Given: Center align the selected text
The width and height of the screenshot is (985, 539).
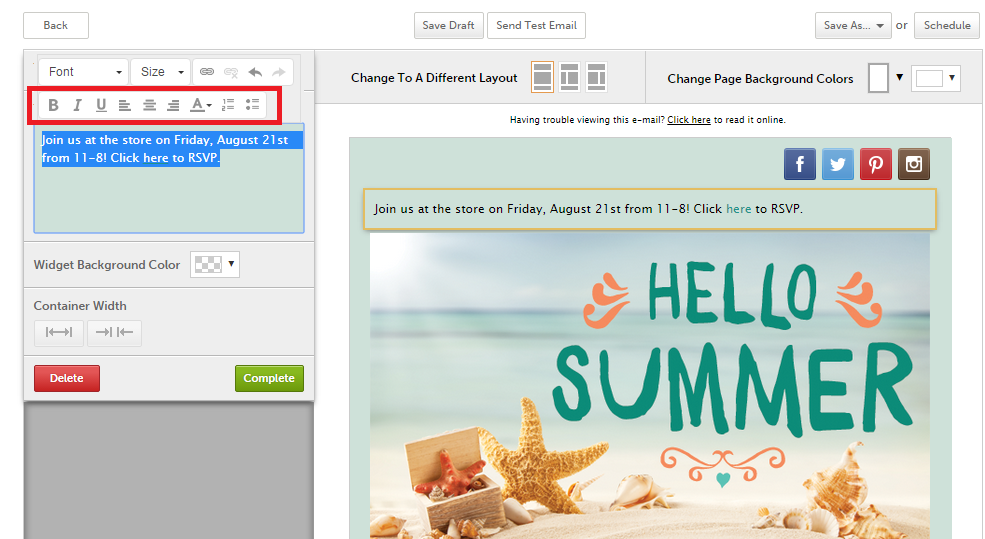Looking at the screenshot, I should coord(149,105).
